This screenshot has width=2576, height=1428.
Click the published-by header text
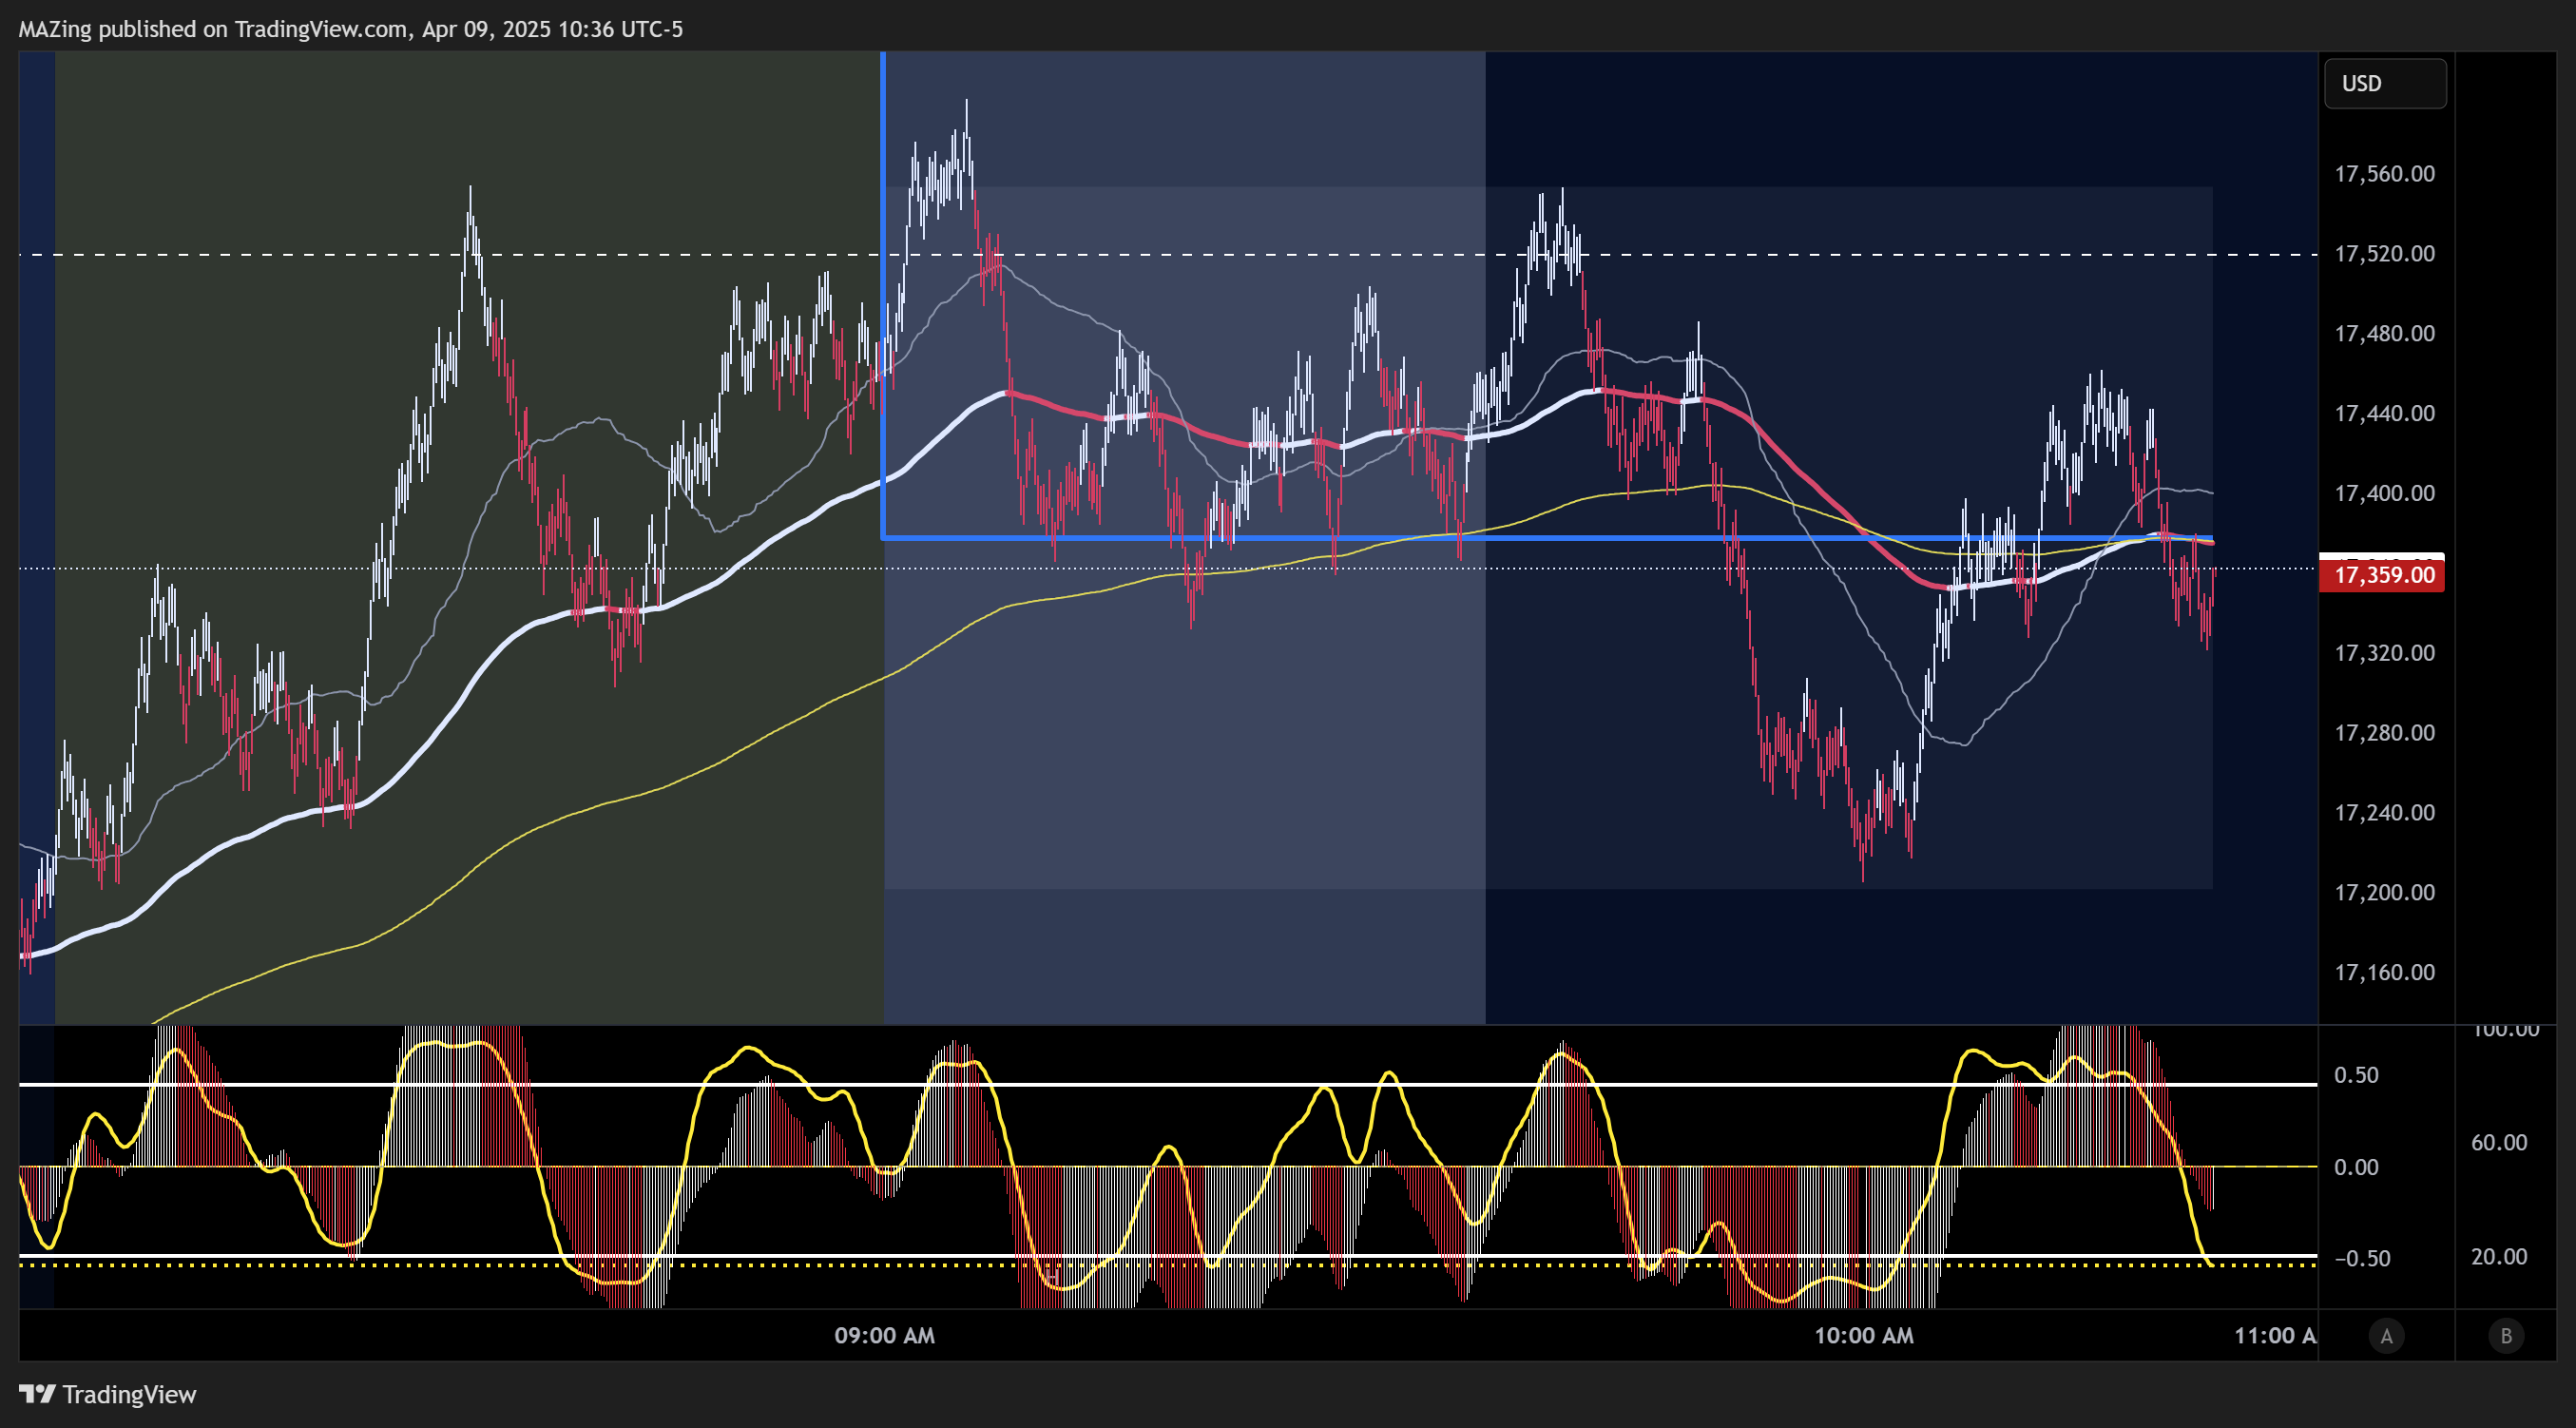[350, 29]
